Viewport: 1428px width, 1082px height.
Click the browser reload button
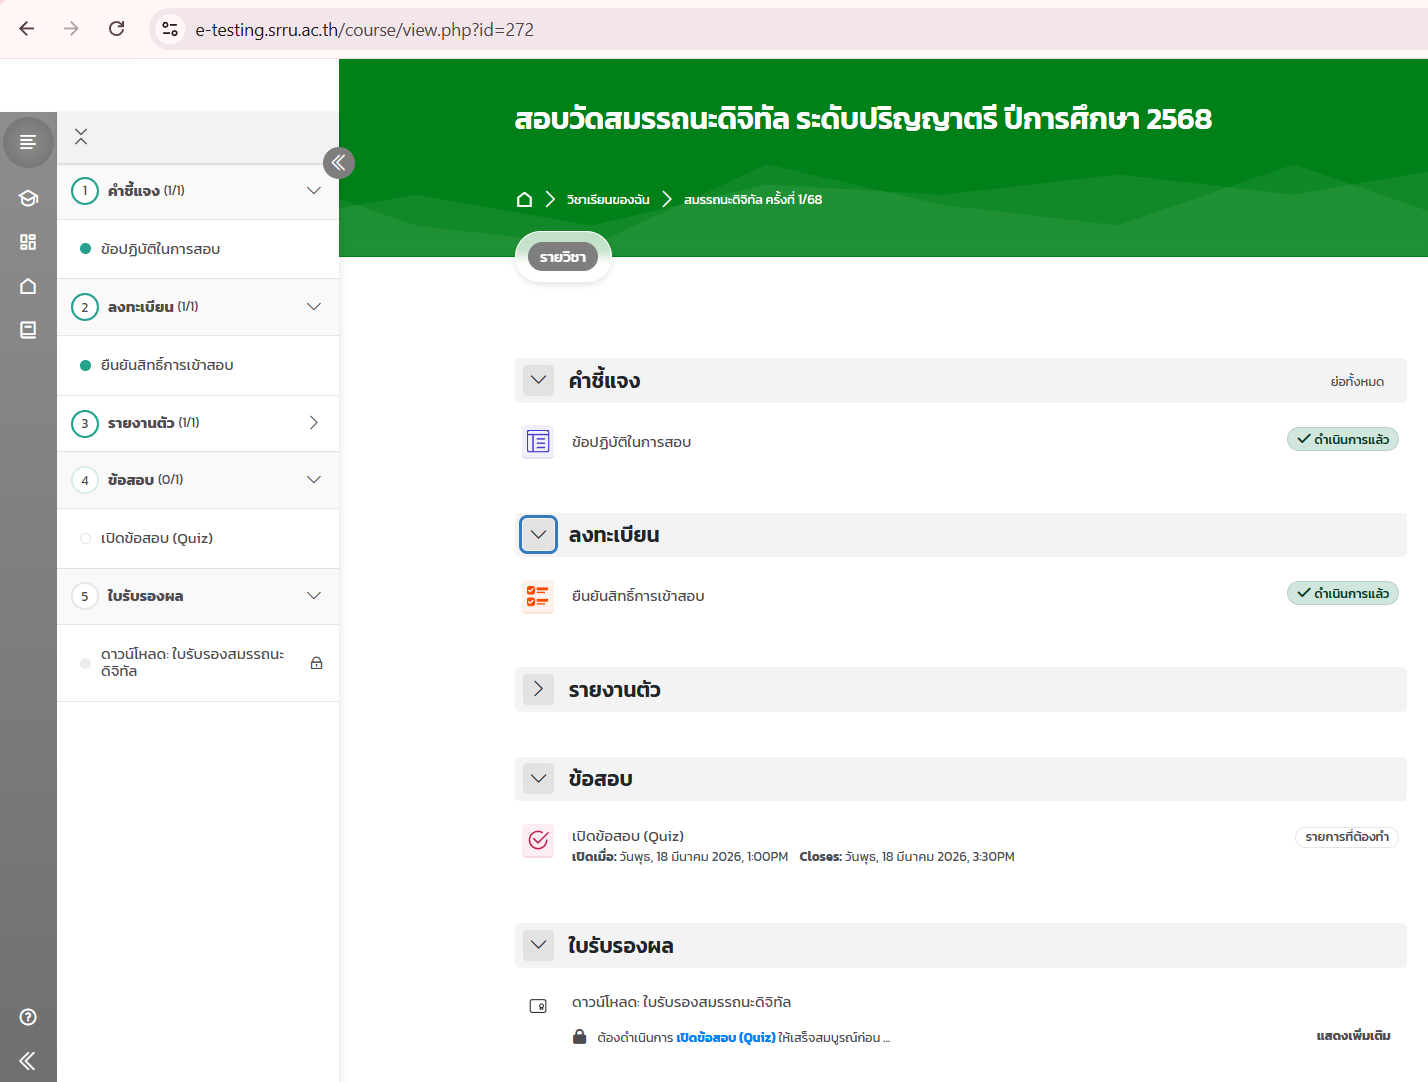click(x=117, y=29)
